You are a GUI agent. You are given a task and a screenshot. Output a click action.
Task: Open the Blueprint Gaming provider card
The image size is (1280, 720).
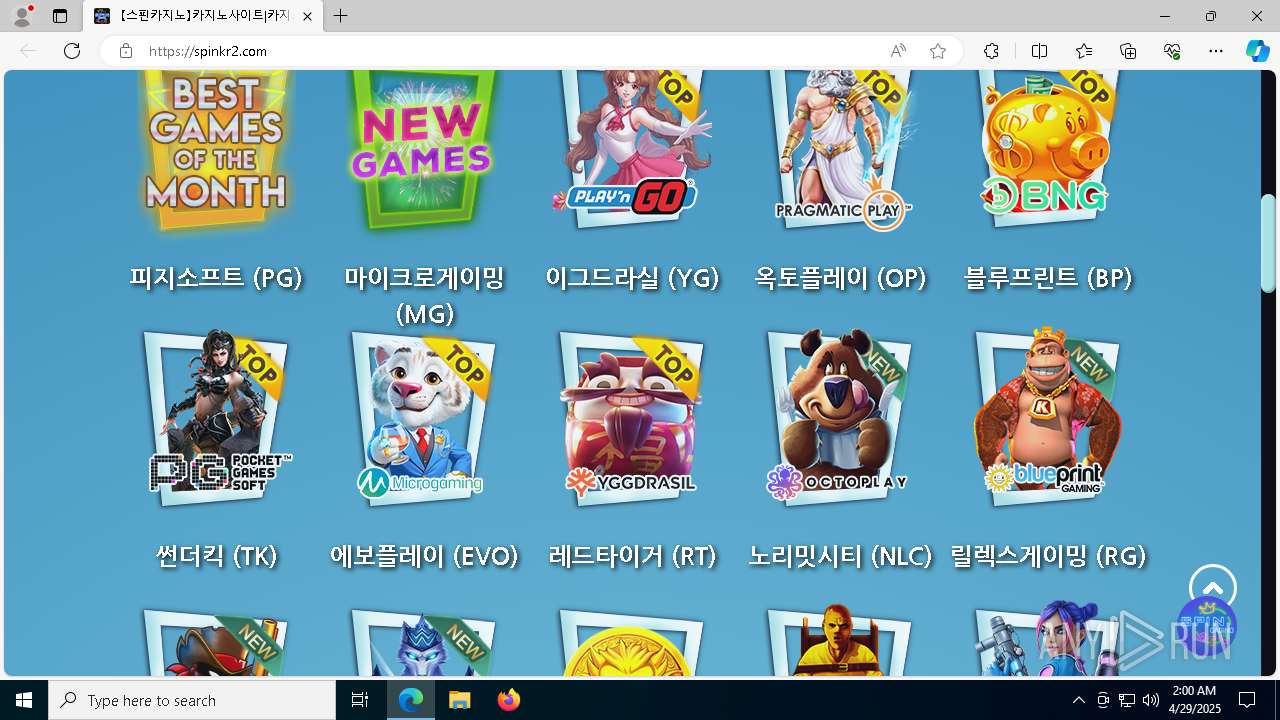1048,418
